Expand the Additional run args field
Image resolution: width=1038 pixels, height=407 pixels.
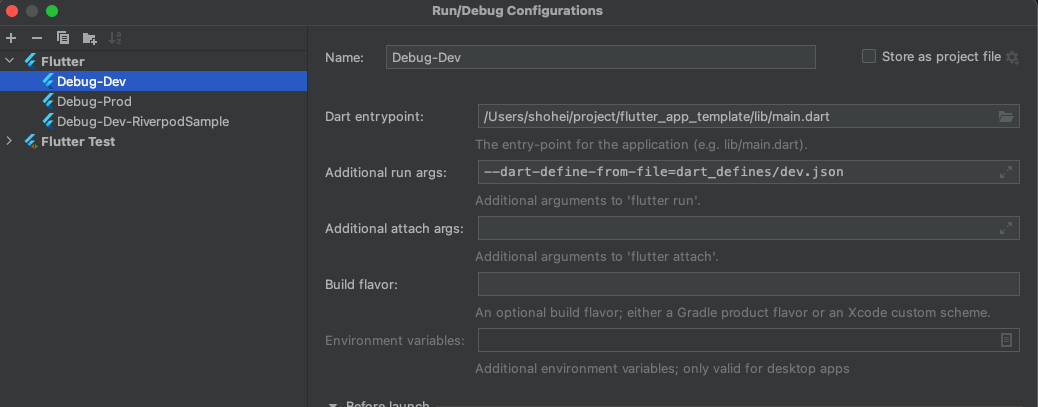(x=1006, y=172)
